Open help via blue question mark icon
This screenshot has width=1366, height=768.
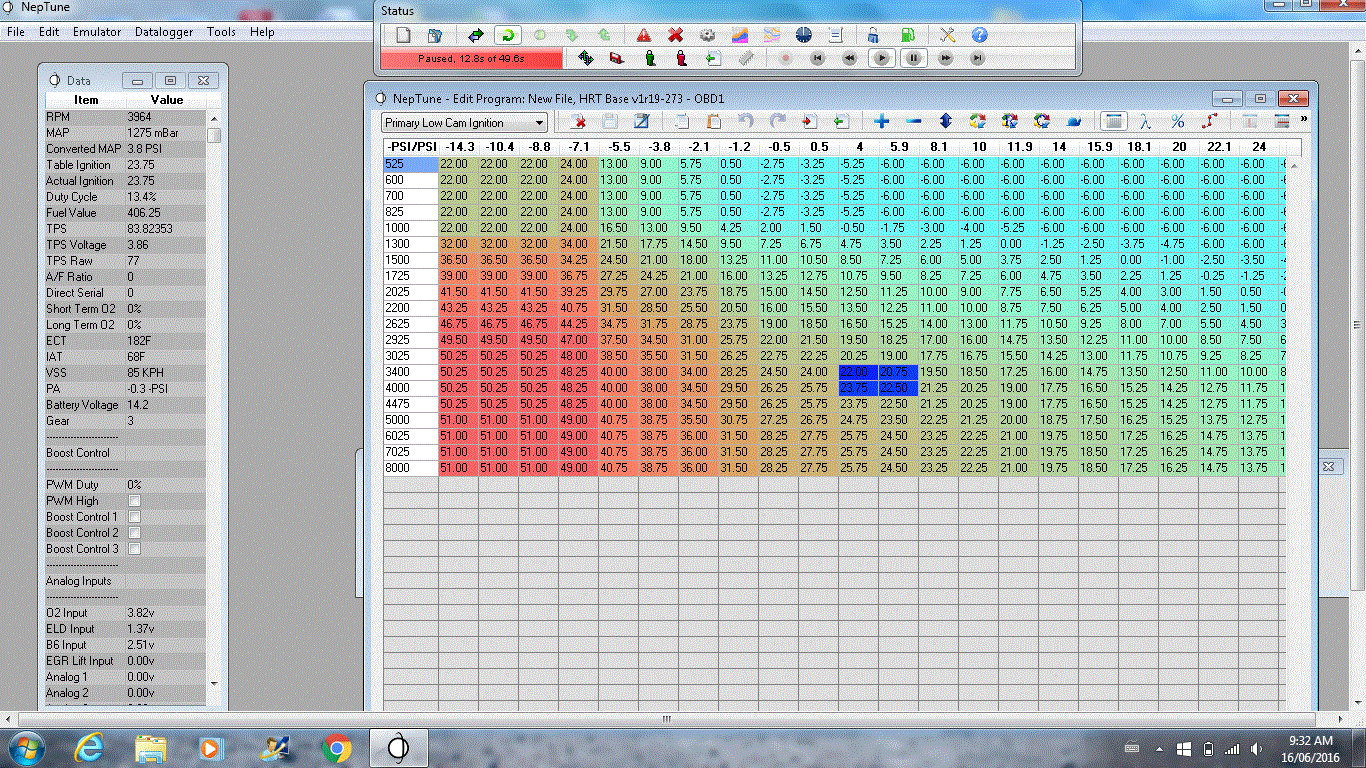coord(979,35)
